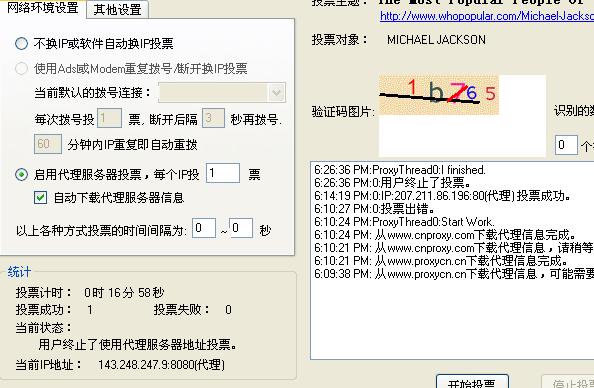594x388 pixels.
Task: Click the 投票成功 log entry line
Action: 443,196
